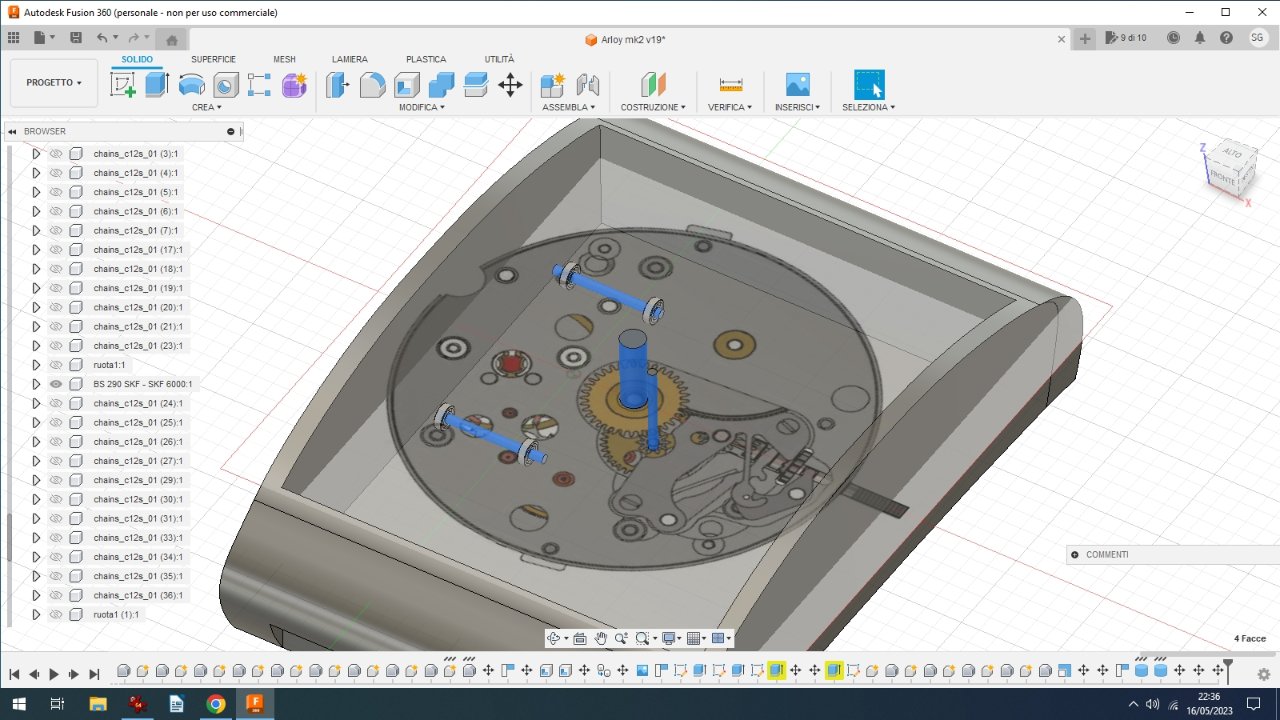Switch to the PLASTICA tab
1280x720 pixels.
point(426,59)
